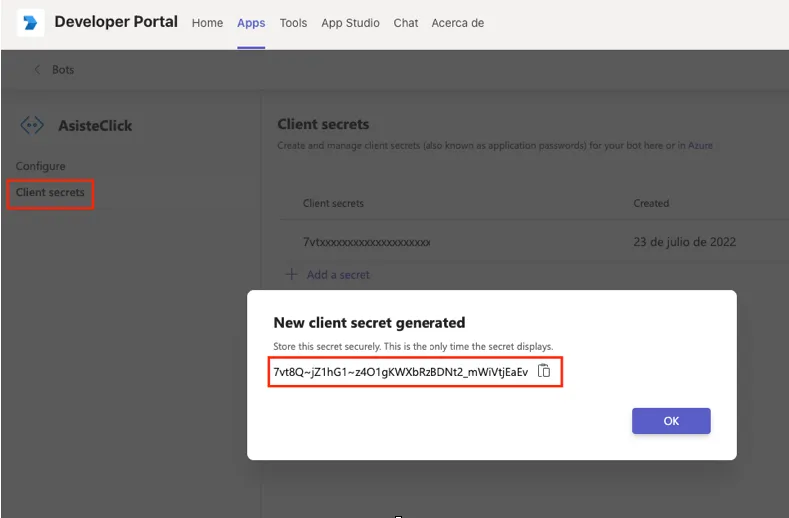Copy the generated secret with clipboard icon
The image size is (789, 518).
pos(544,371)
